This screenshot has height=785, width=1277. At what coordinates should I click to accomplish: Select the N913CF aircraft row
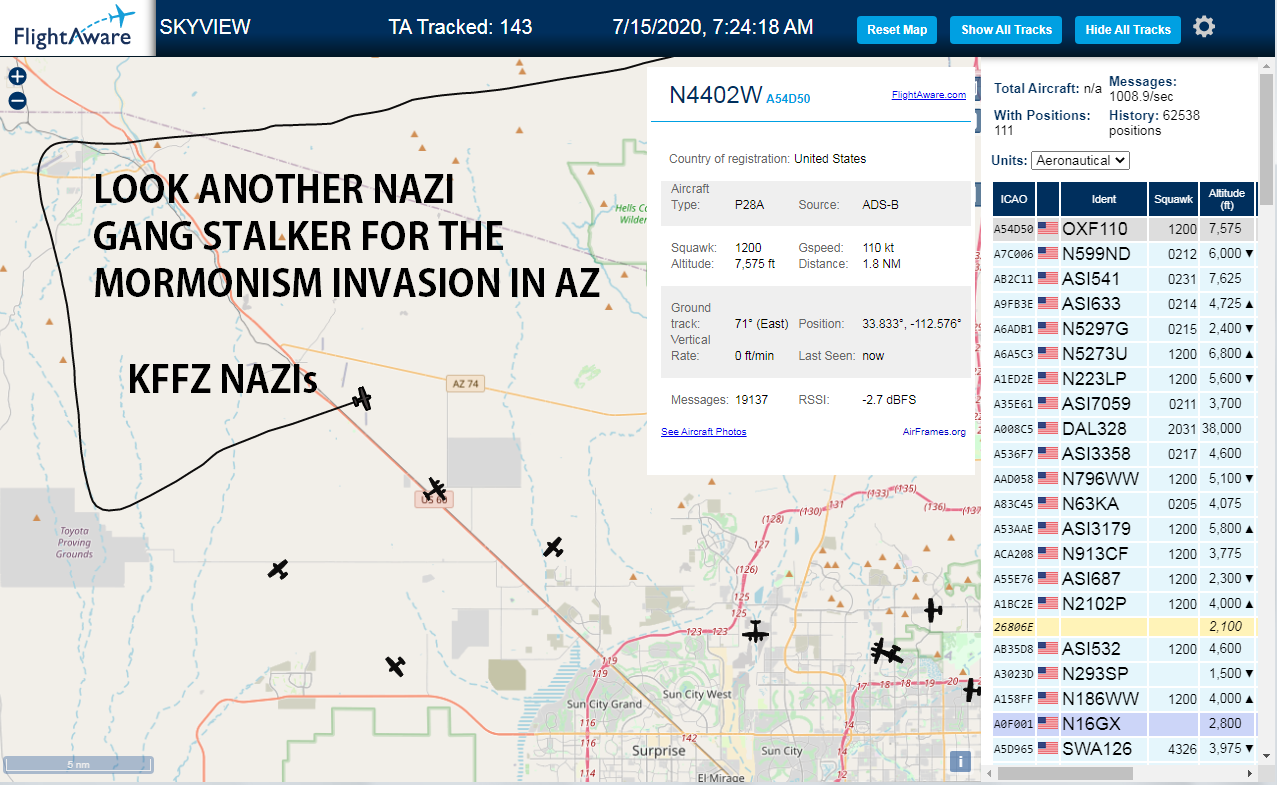1124,554
